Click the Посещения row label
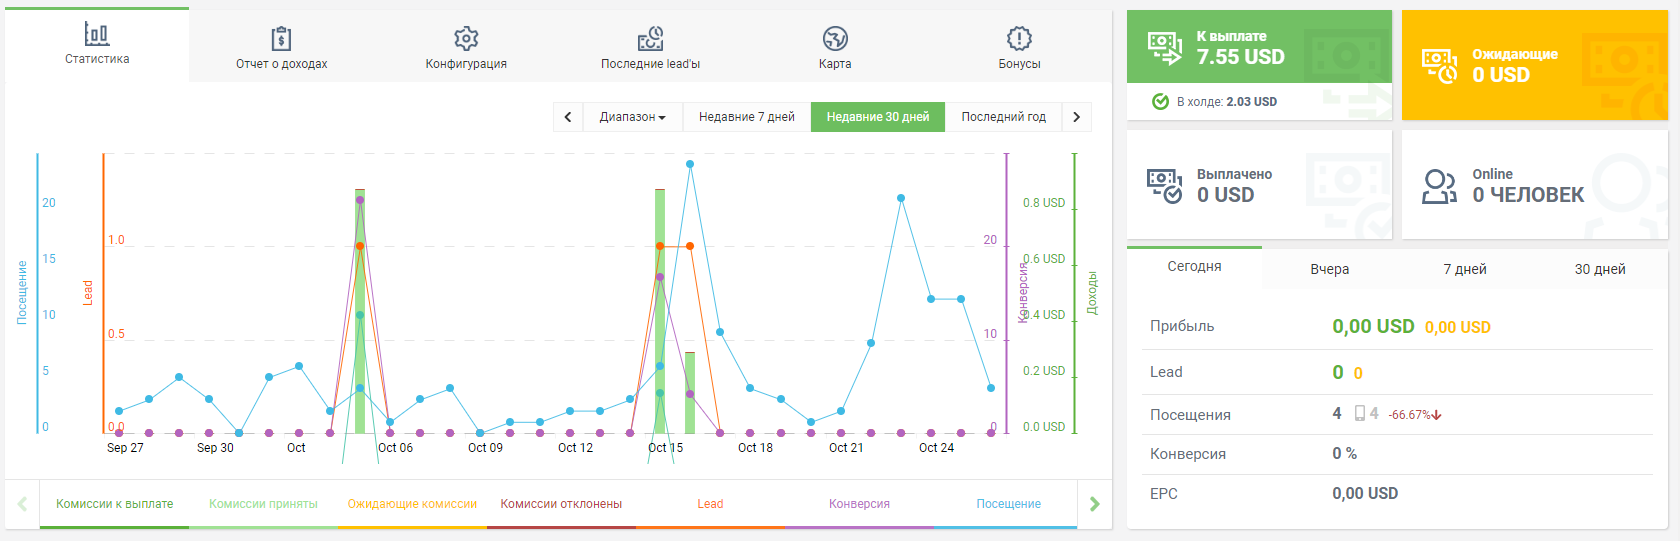The width and height of the screenshot is (1680, 541). click(1190, 415)
